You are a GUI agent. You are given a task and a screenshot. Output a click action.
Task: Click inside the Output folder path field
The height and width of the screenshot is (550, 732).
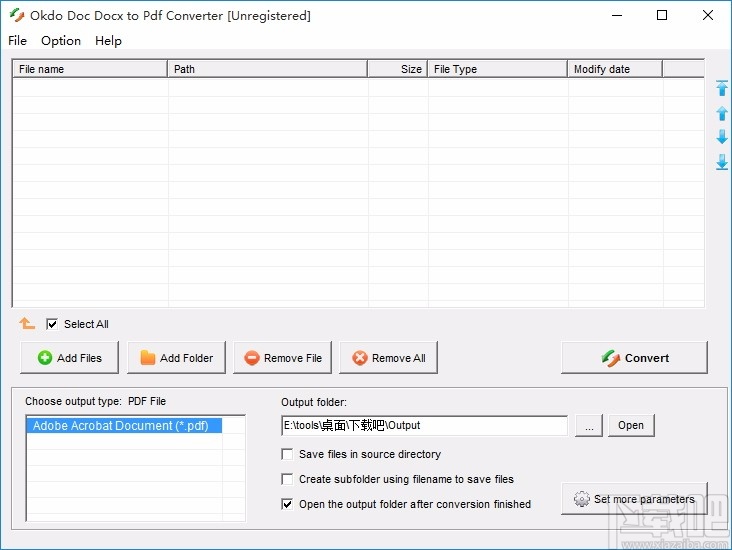[x=424, y=425]
